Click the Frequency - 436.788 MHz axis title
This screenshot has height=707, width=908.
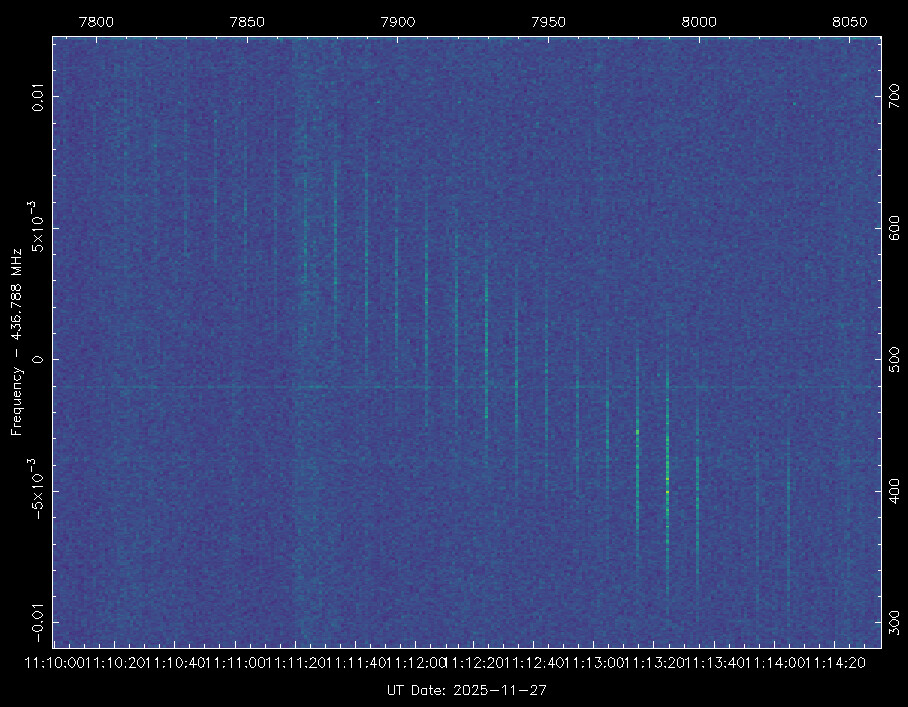(x=17, y=340)
